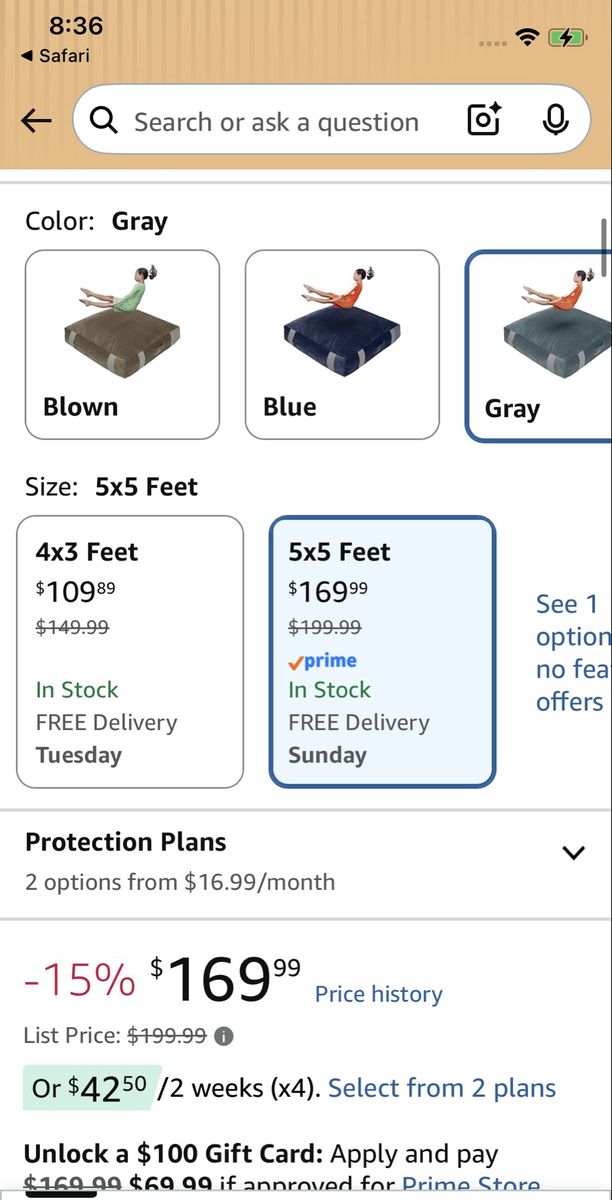The height and width of the screenshot is (1200, 612).
Task: Open the Price history link
Action: 379,994
